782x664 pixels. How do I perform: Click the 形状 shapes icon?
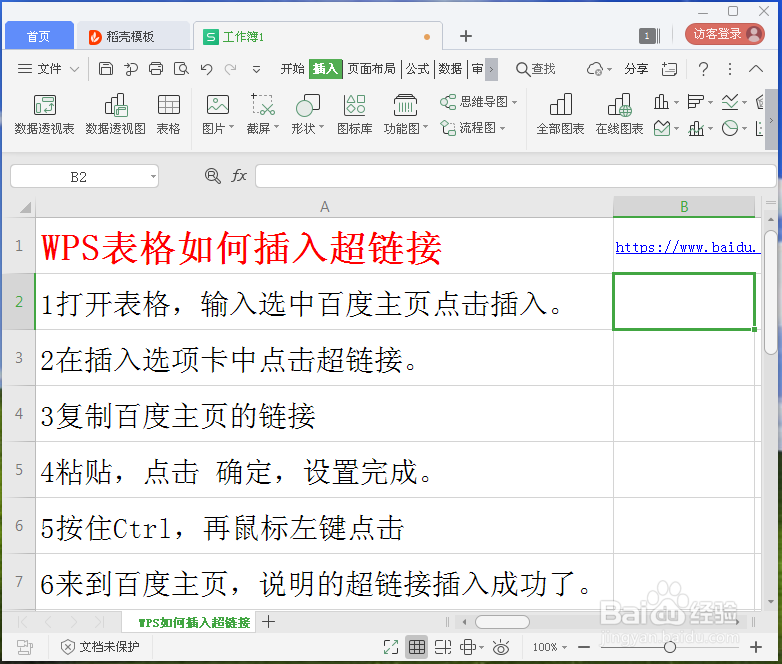[307, 105]
